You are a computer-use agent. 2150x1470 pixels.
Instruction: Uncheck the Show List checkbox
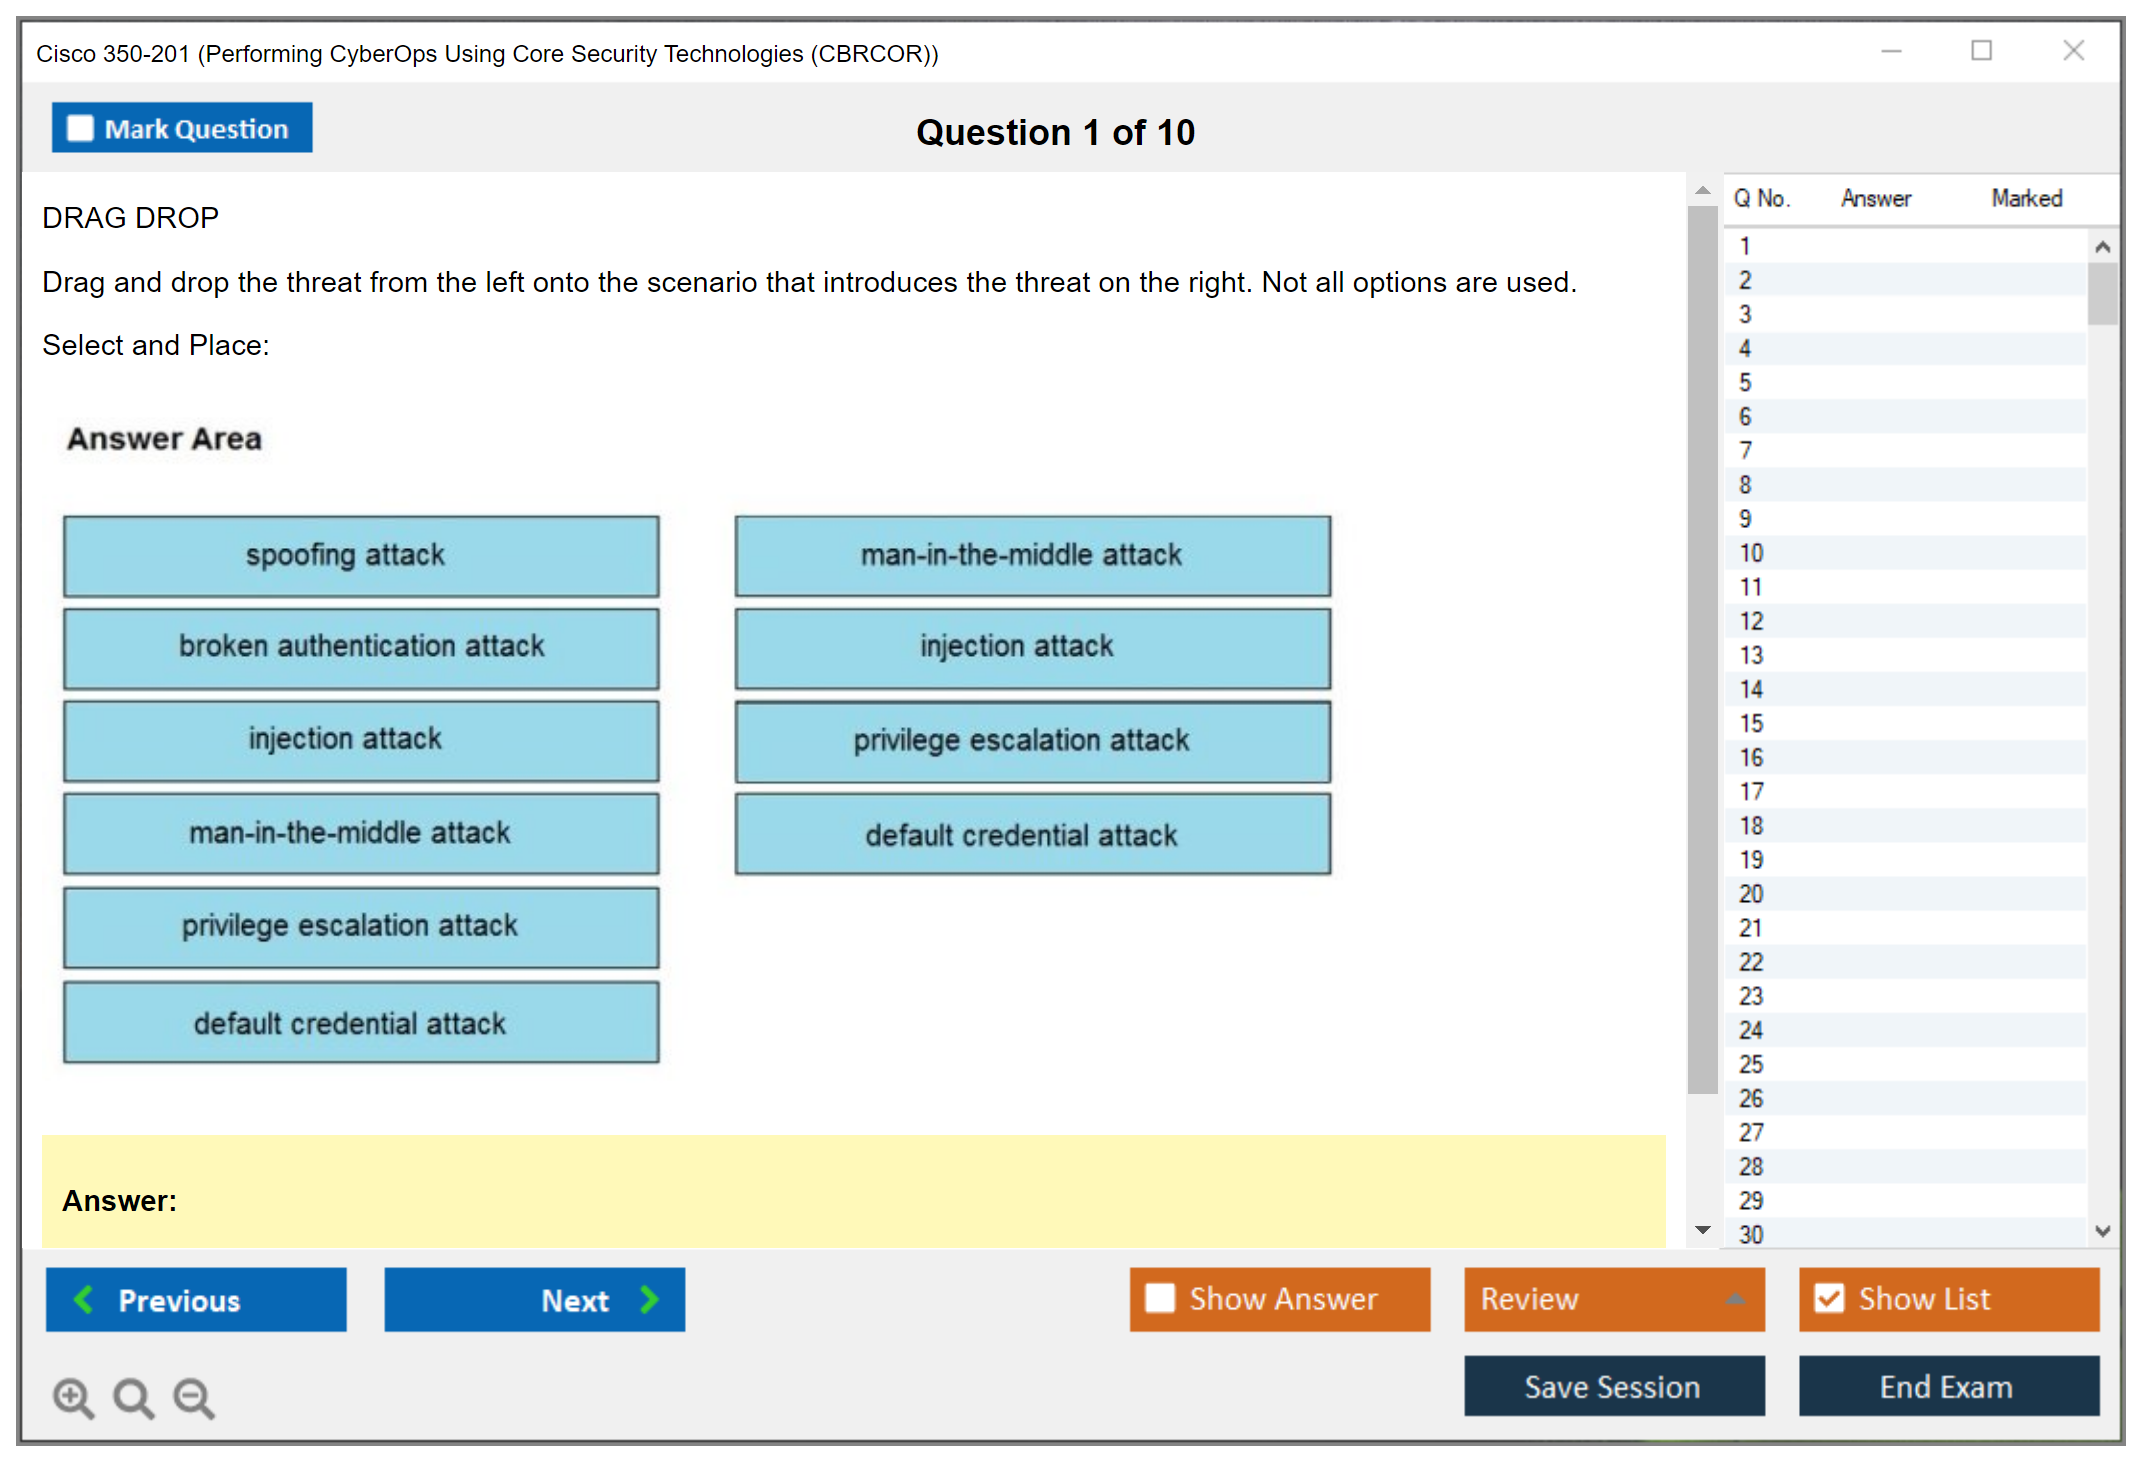pos(1829,1298)
